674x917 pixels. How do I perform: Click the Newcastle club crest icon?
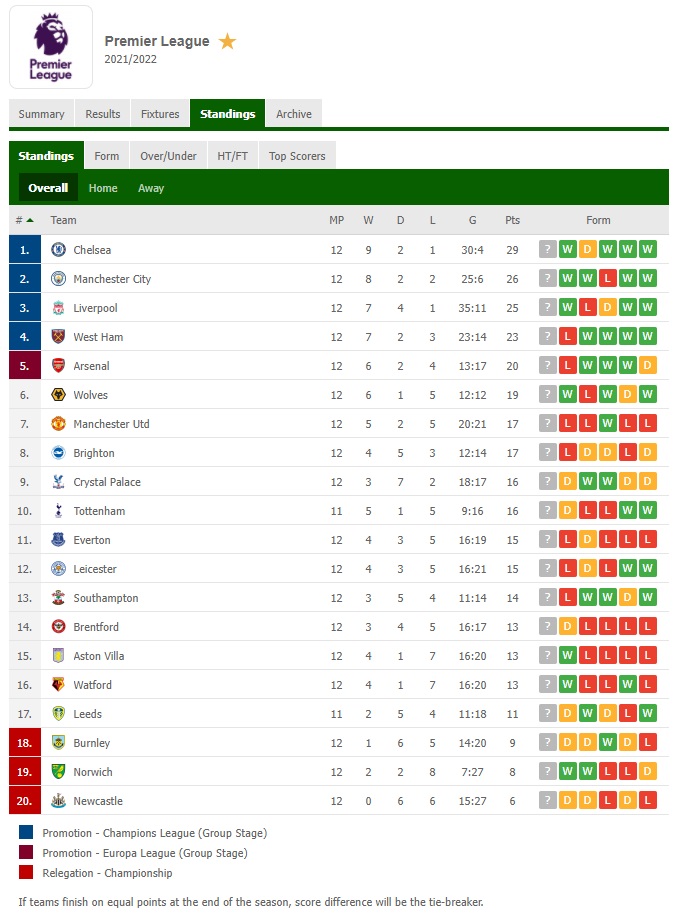(x=58, y=801)
